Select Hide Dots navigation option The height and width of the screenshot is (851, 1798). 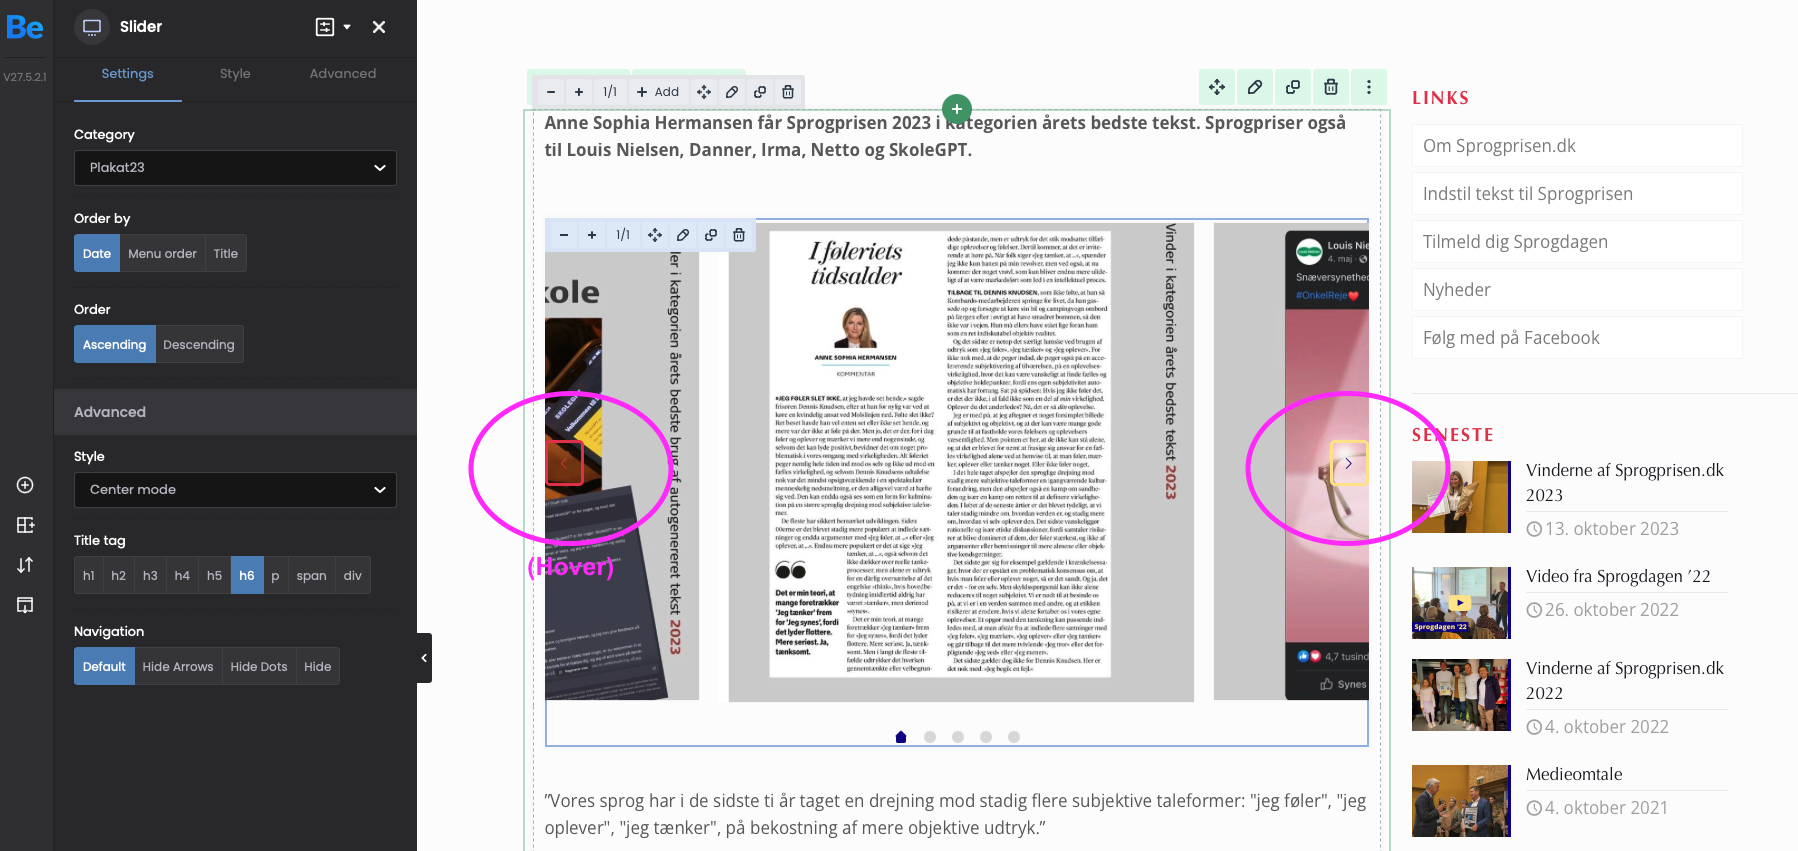(259, 667)
